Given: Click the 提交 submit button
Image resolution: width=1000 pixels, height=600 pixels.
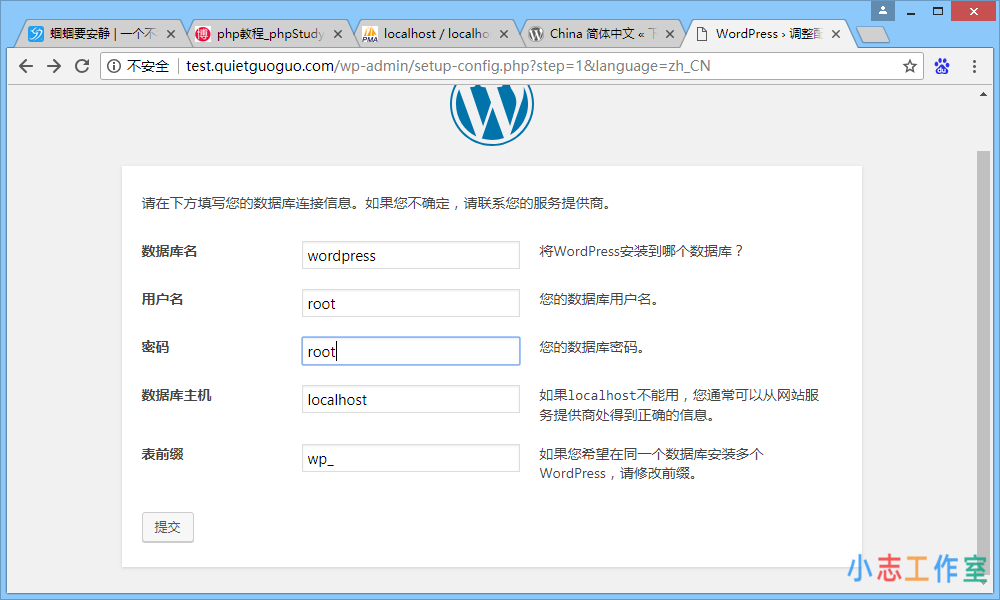Looking at the screenshot, I should click(168, 527).
